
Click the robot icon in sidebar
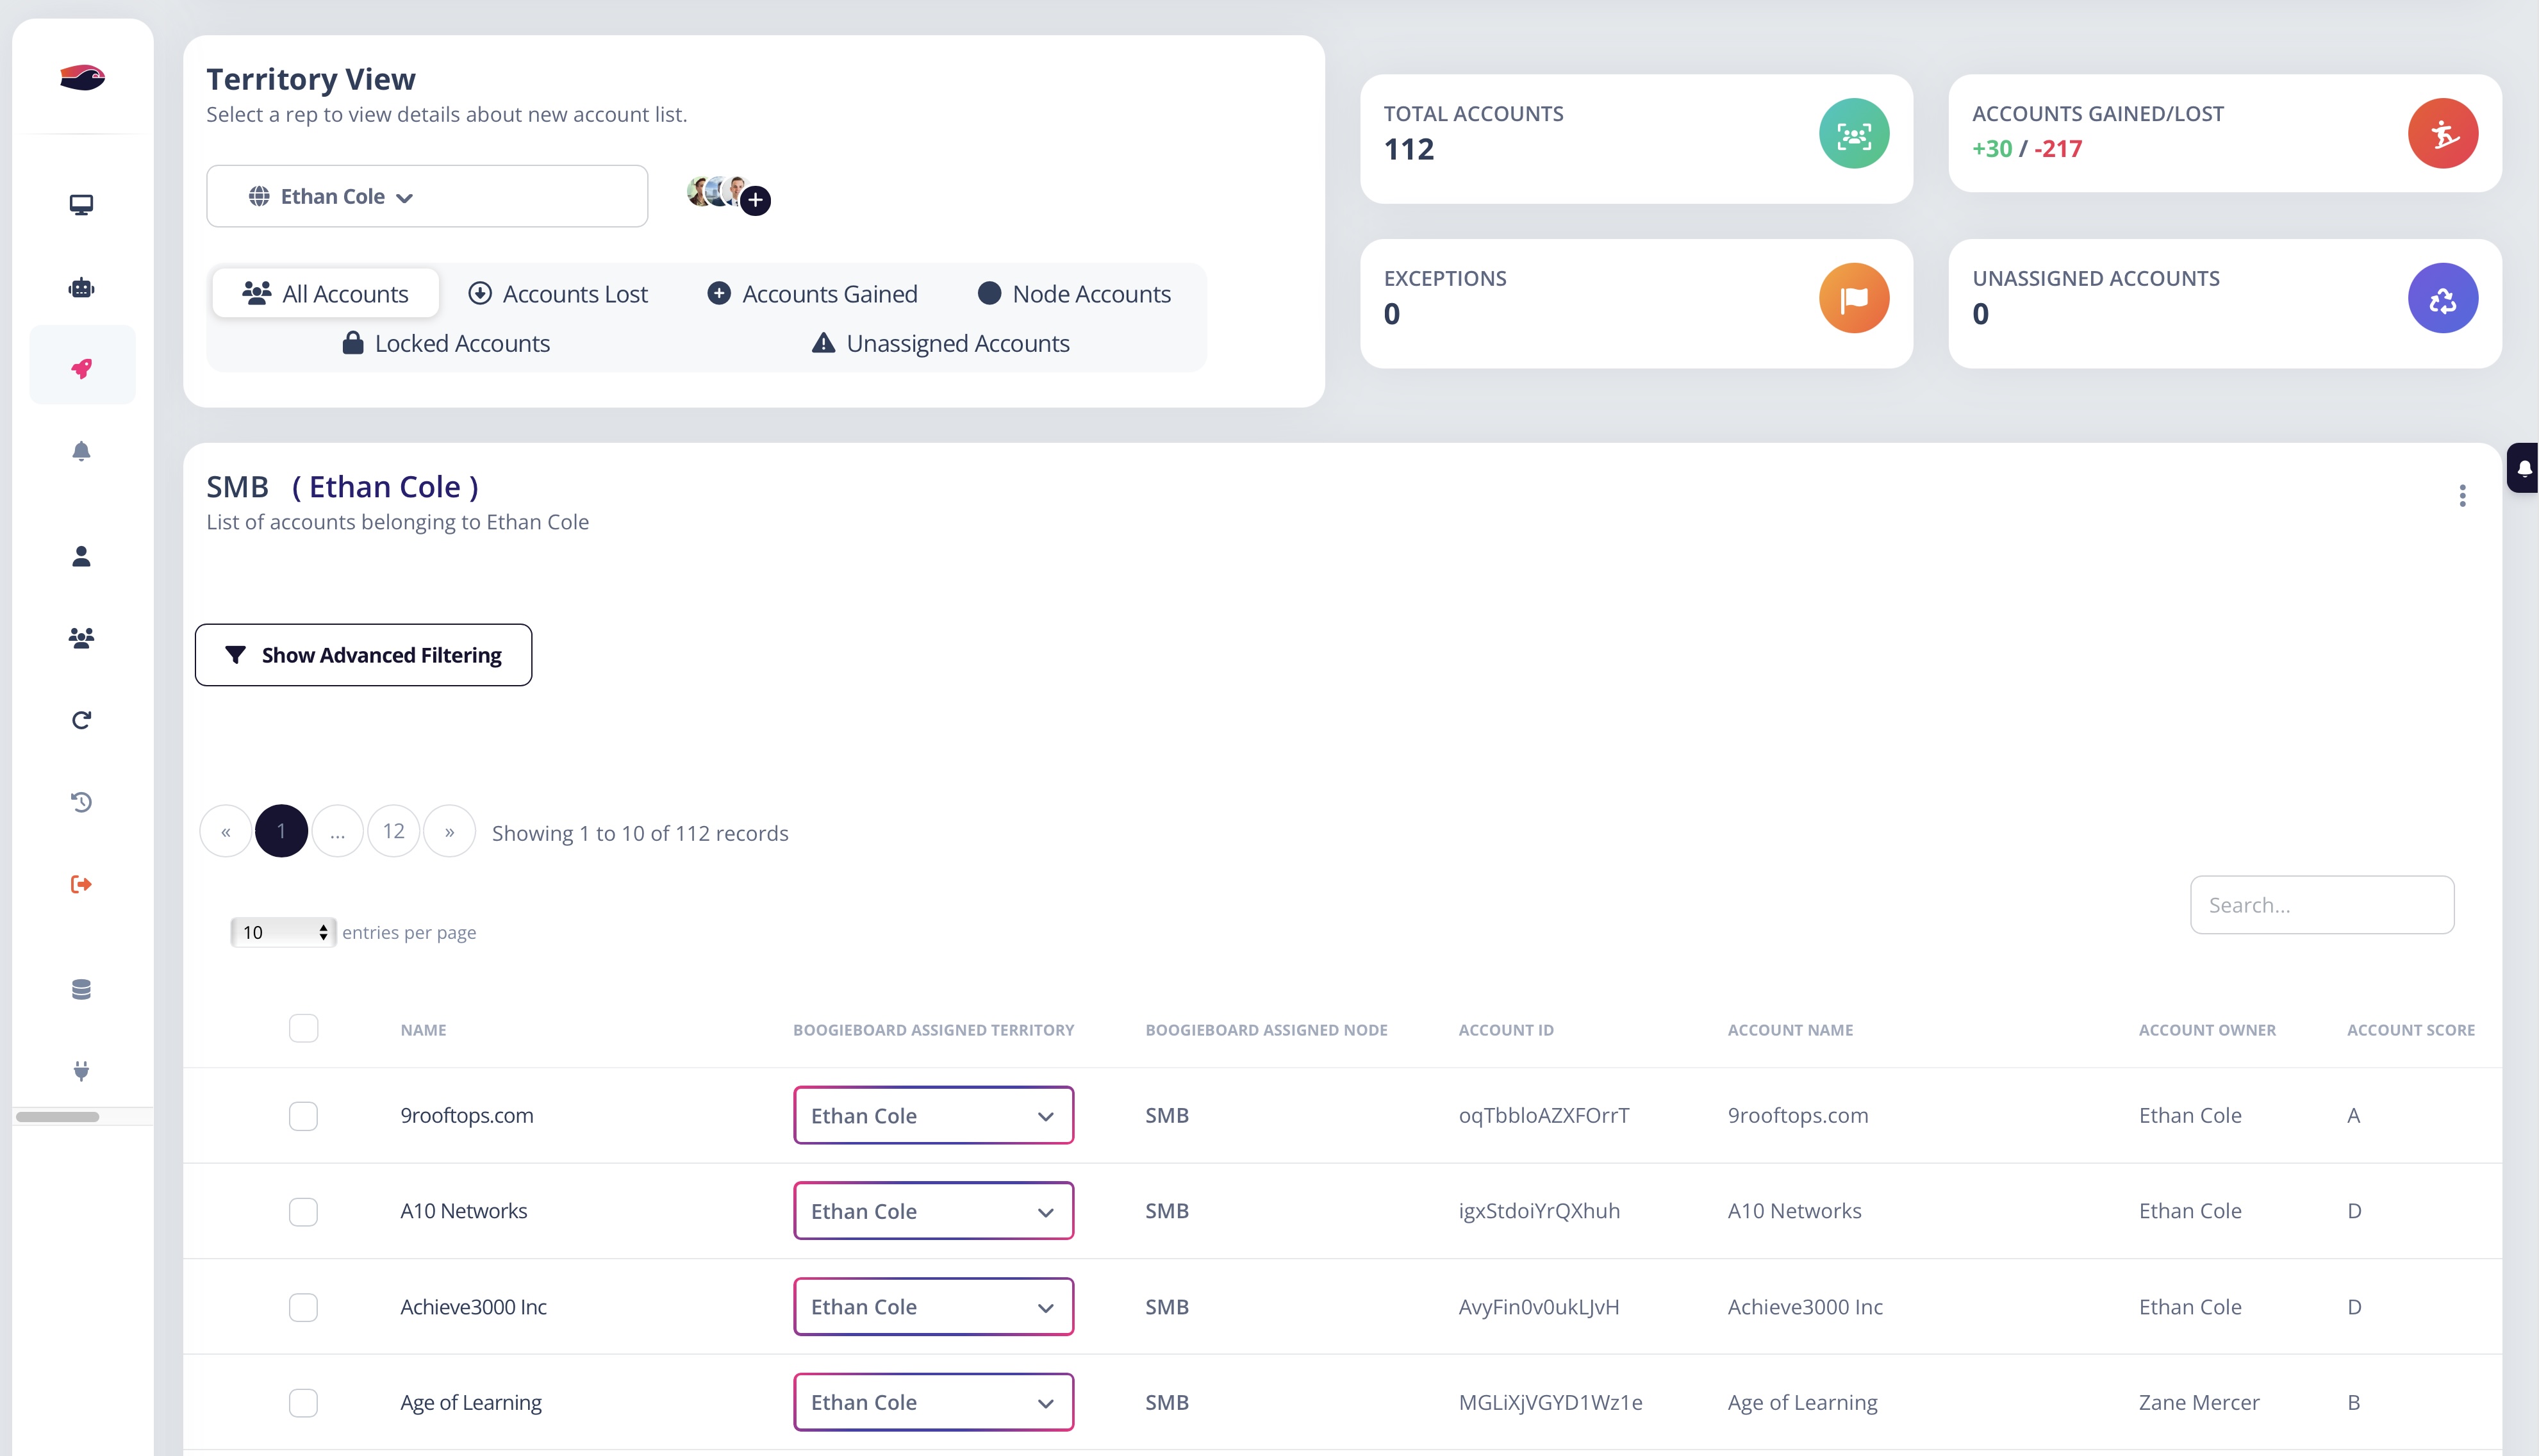pos(81,288)
